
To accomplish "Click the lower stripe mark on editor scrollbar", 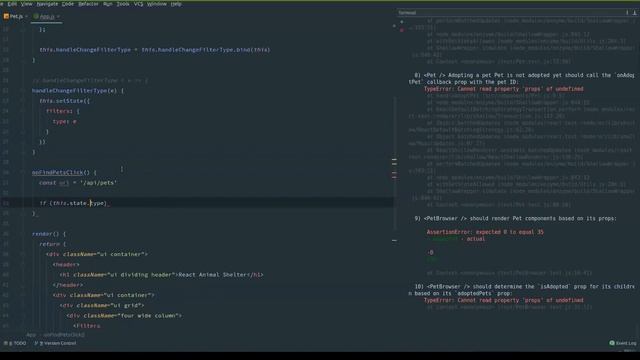I will (394, 240).
